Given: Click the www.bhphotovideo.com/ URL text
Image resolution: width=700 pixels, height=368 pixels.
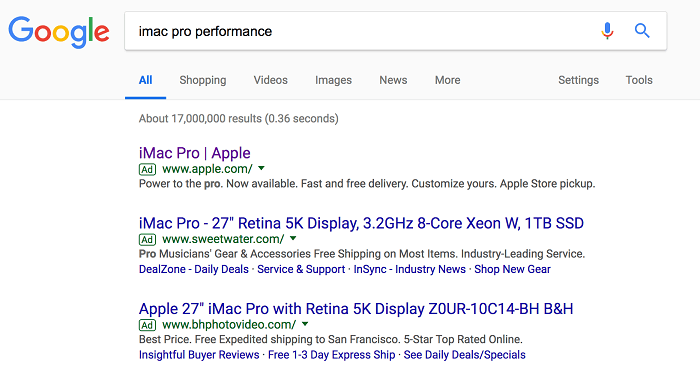Looking at the screenshot, I should (x=229, y=324).
